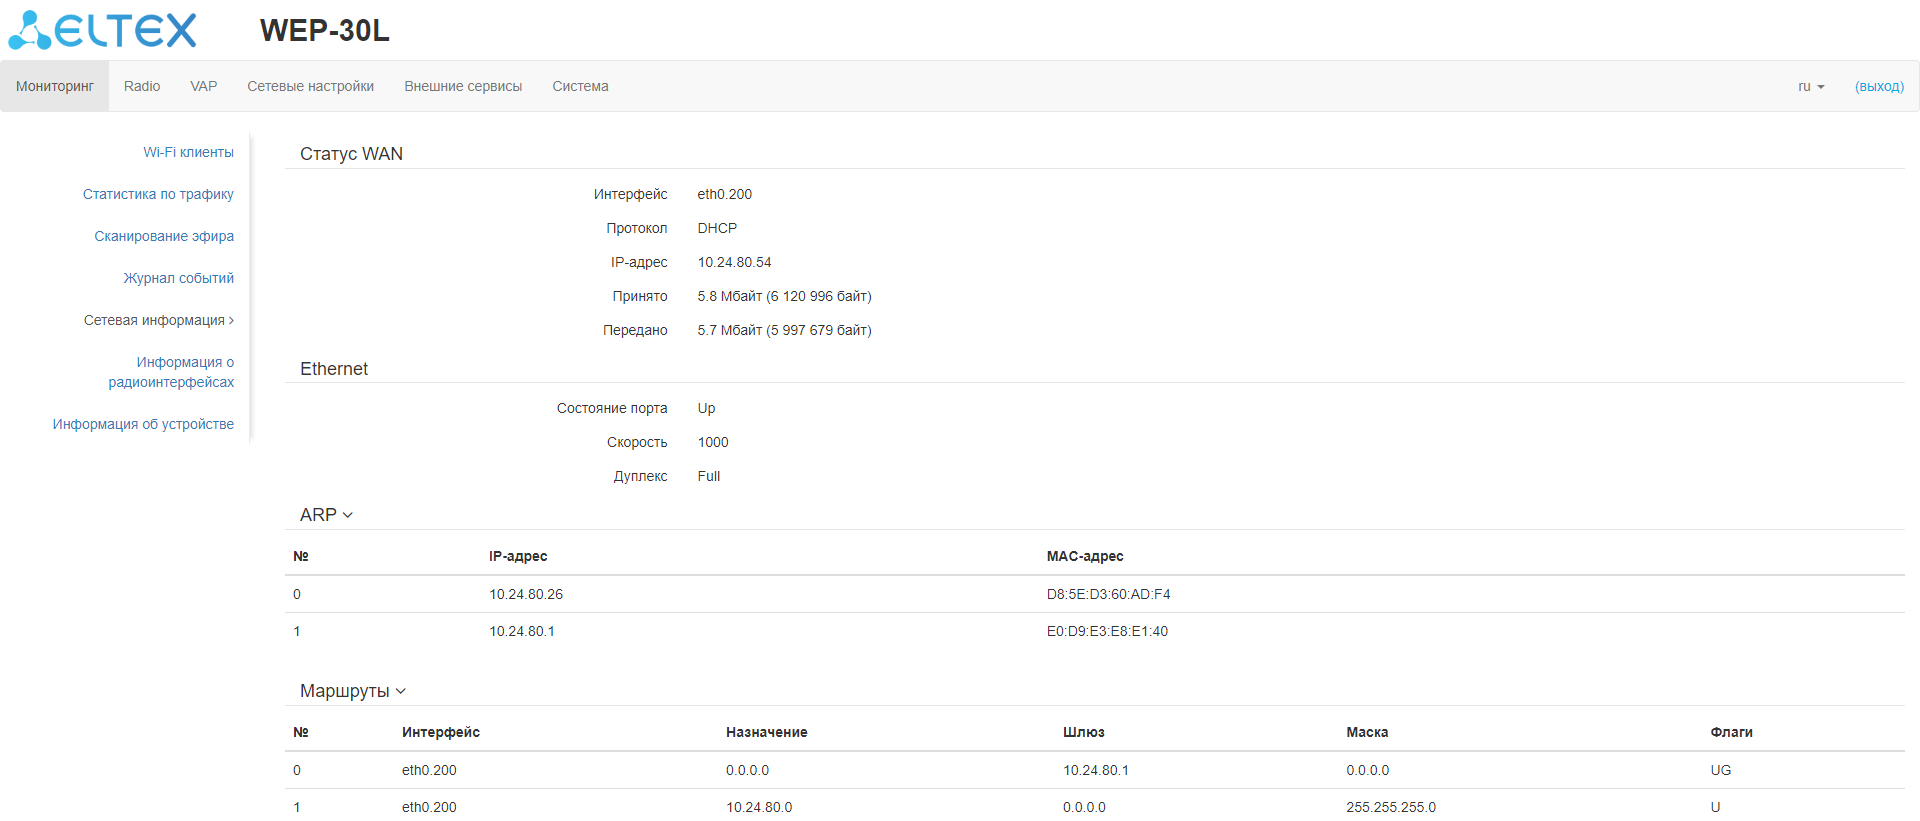The width and height of the screenshot is (1920, 821).
Task: Open Информация о радиоинтерфейсах
Action: point(171,372)
